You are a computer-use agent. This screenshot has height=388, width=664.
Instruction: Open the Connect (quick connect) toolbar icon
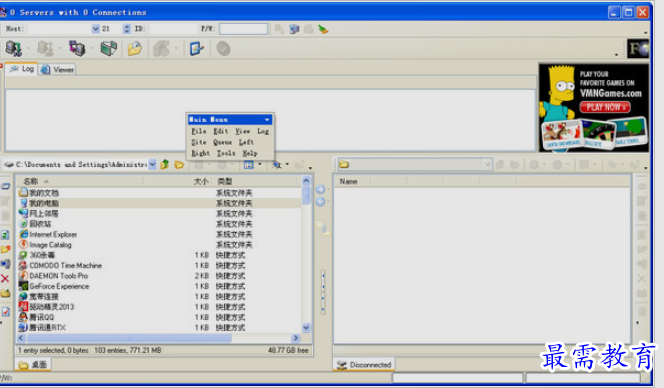(x=13, y=49)
